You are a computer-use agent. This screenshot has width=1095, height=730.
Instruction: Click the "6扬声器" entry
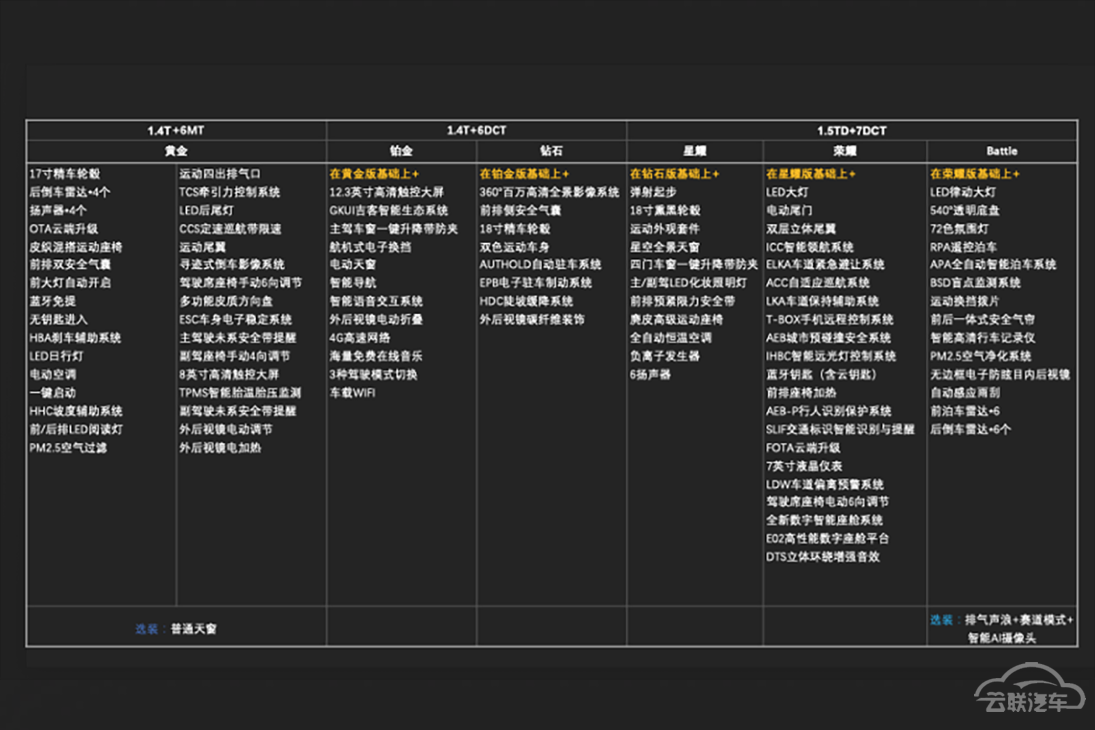[650, 374]
